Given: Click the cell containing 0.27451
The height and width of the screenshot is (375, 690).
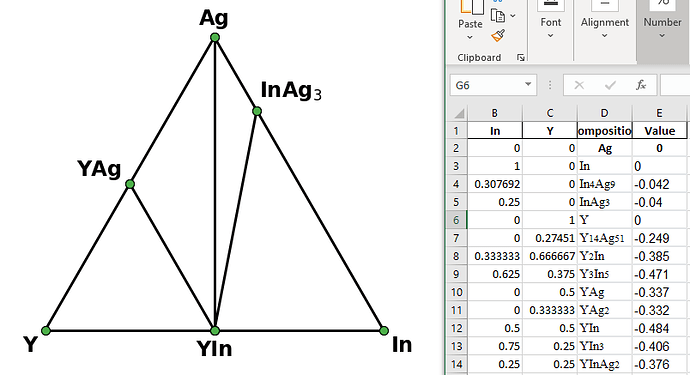Looking at the screenshot, I should (x=550, y=238).
